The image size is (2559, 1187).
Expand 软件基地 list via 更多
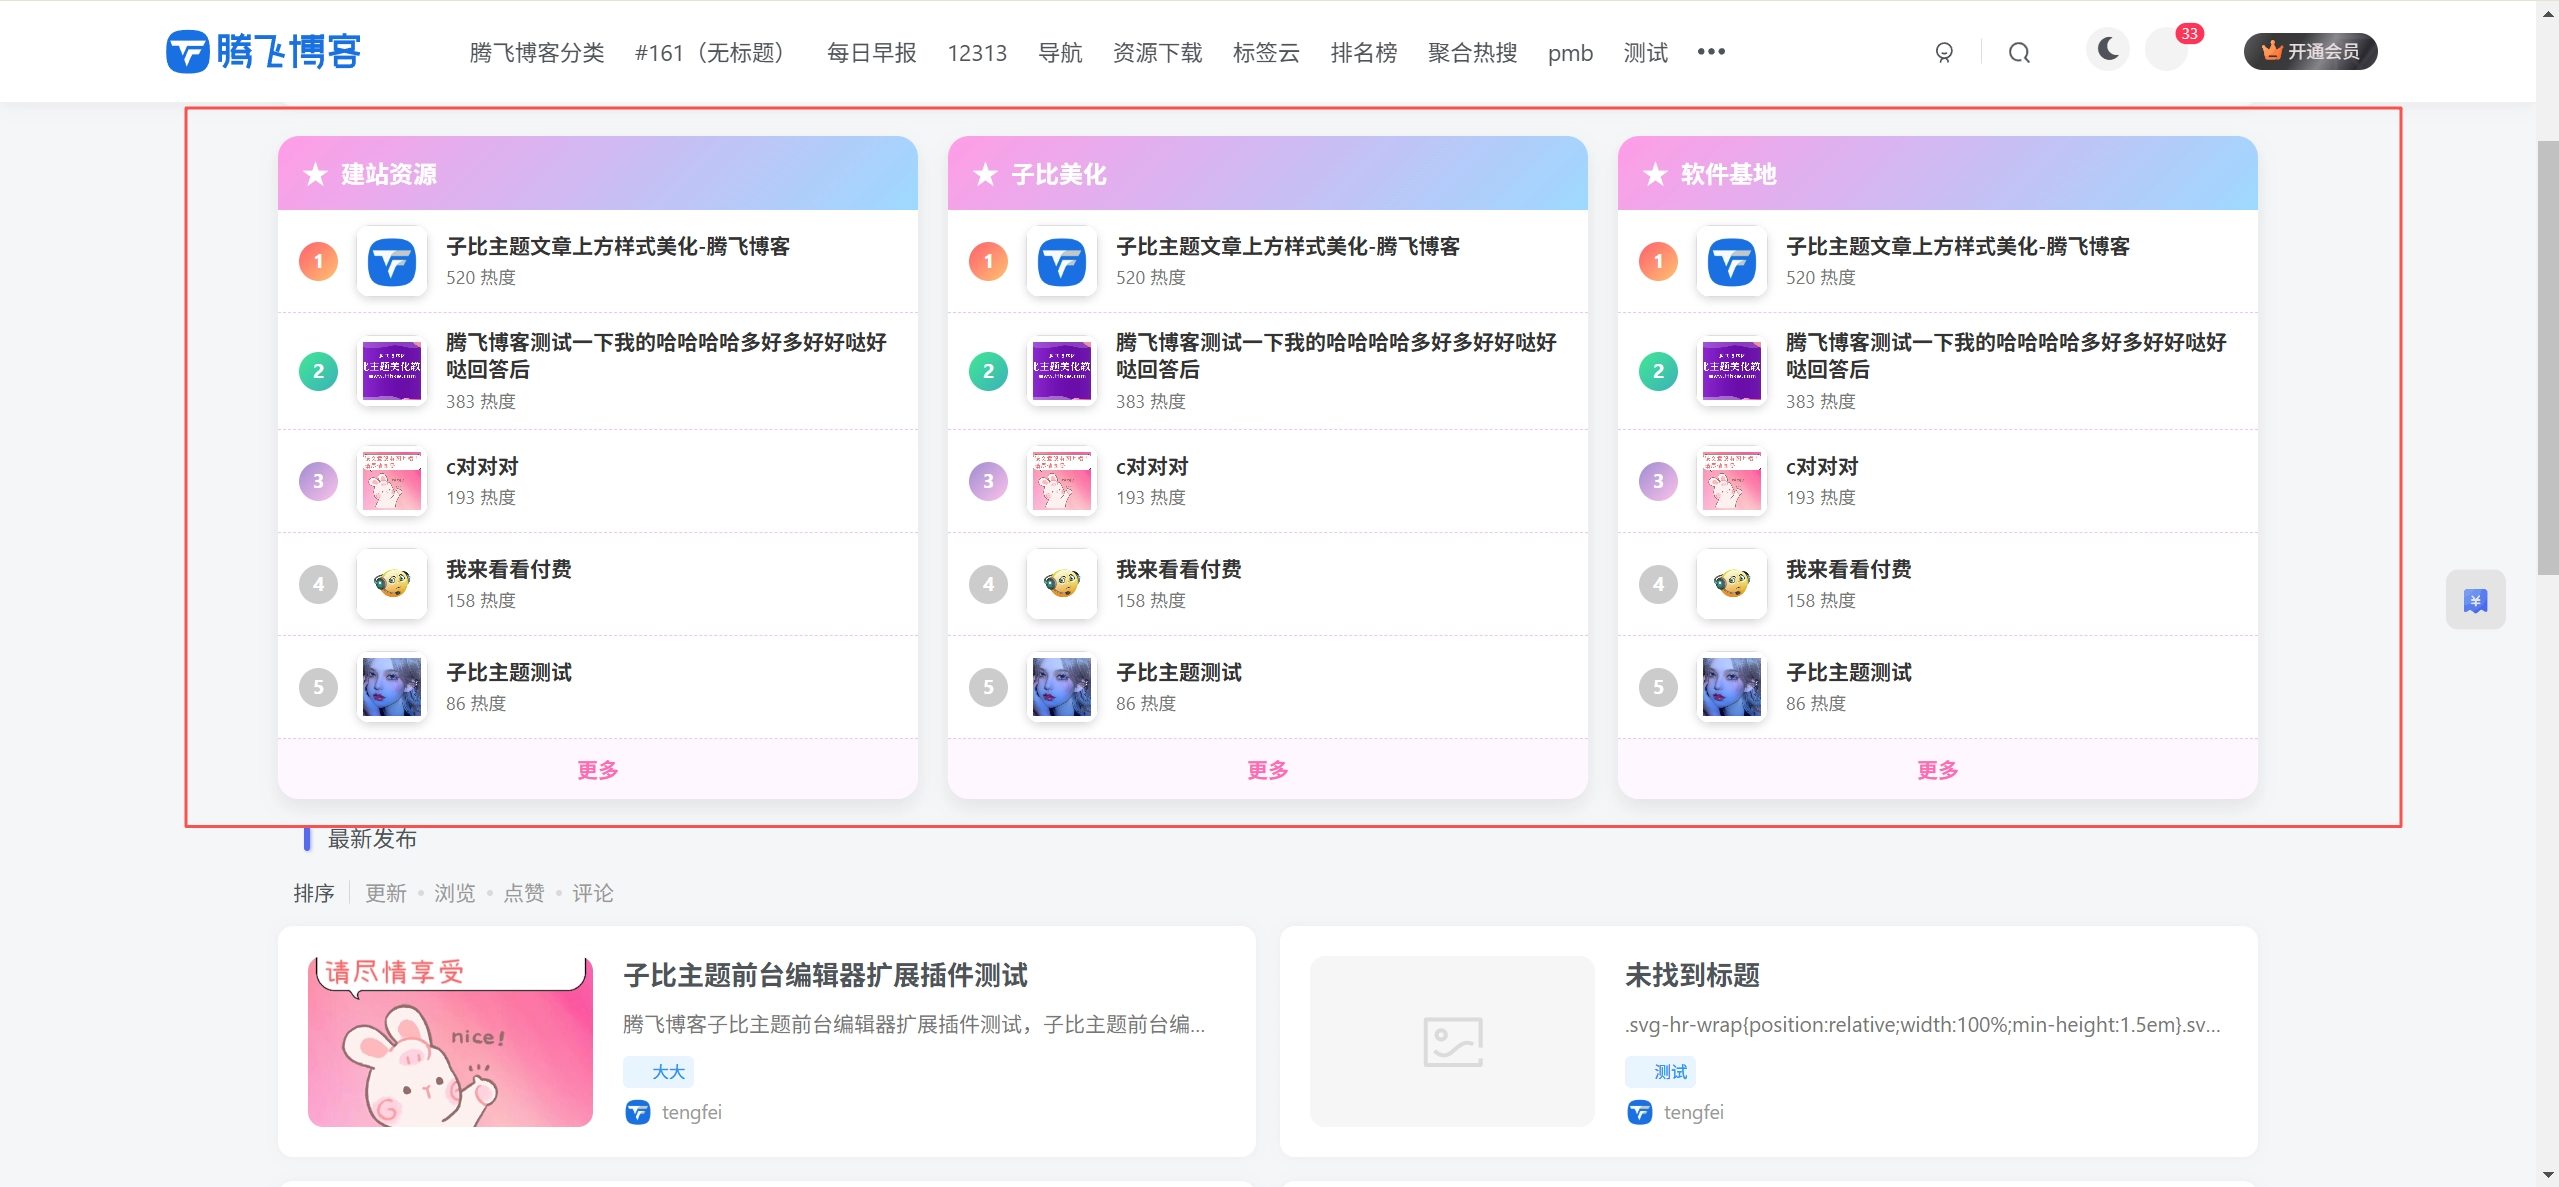click(x=1936, y=769)
